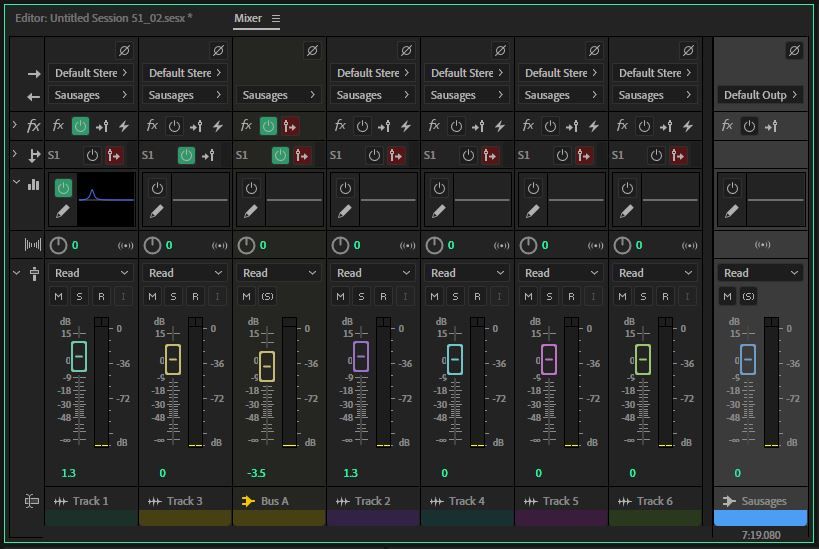Screen dimensions: 819x549
Task: Select the Track 1 name label
Action: point(91,501)
